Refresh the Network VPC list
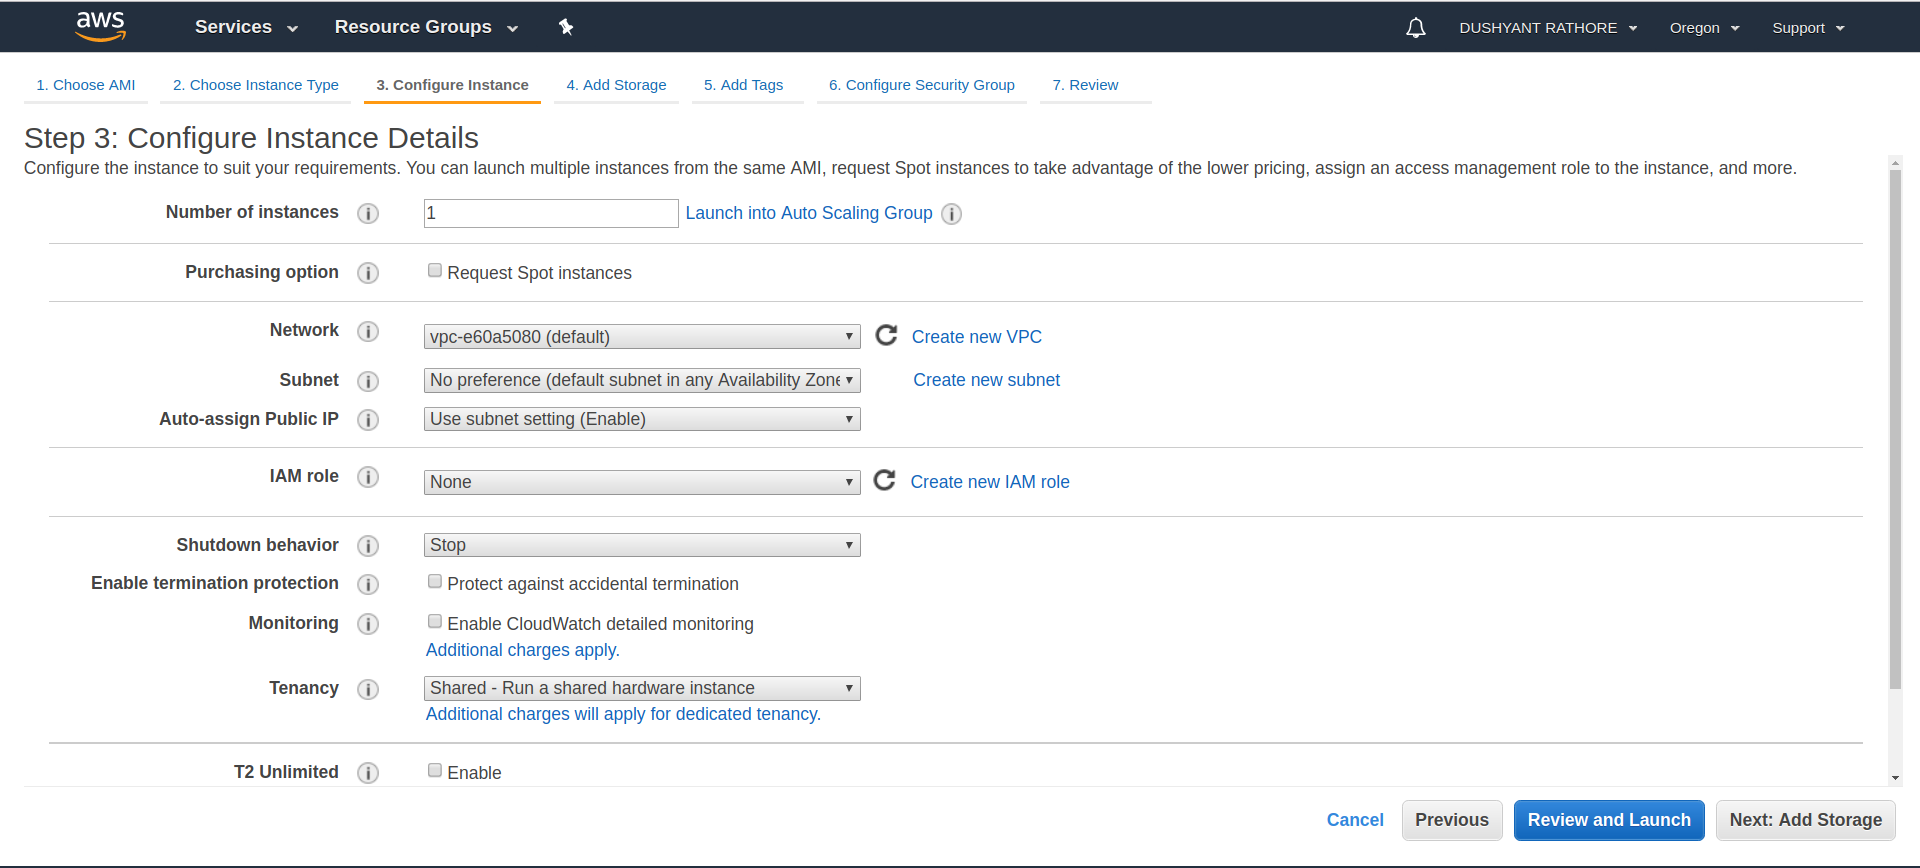1920x868 pixels. tap(886, 335)
